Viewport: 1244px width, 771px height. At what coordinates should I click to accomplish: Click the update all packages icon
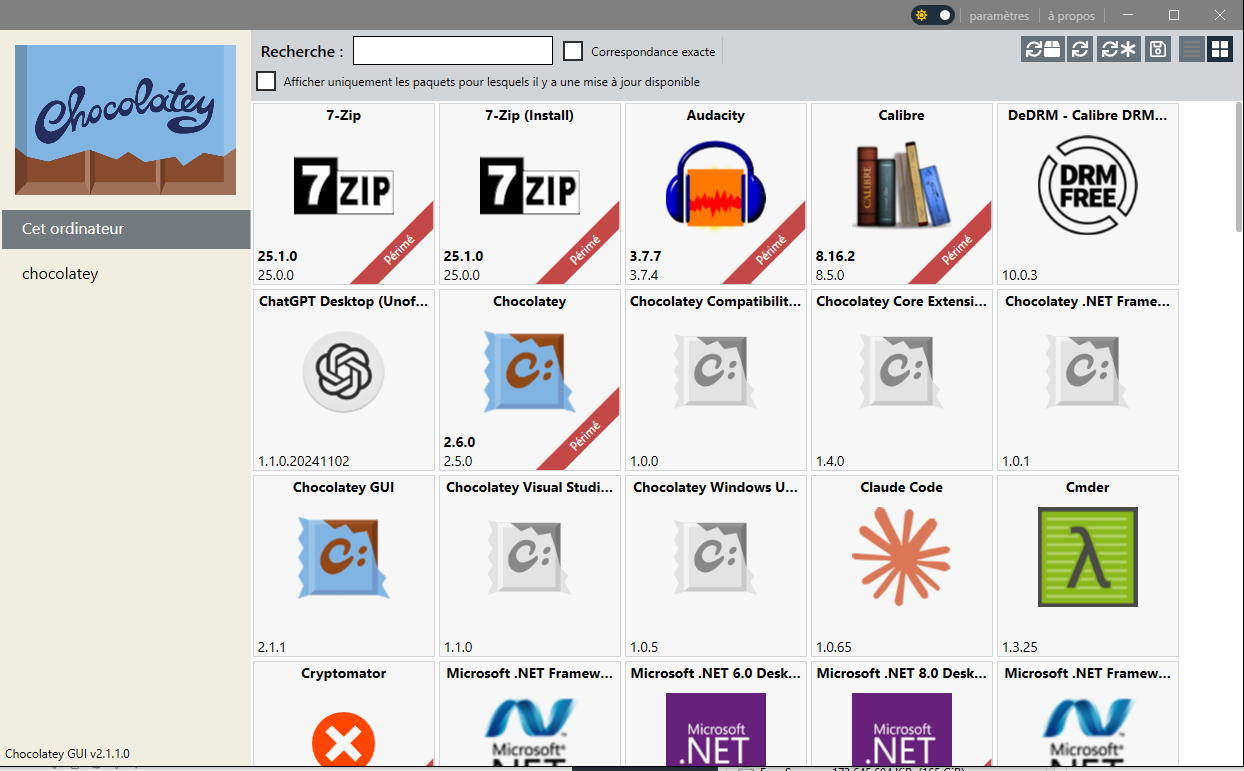tap(1043, 48)
